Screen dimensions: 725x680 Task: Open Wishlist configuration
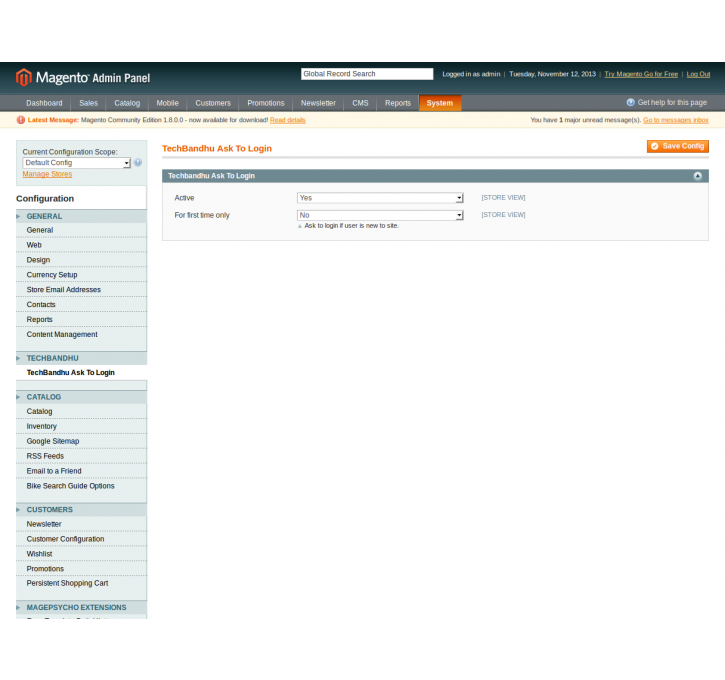pos(81,554)
